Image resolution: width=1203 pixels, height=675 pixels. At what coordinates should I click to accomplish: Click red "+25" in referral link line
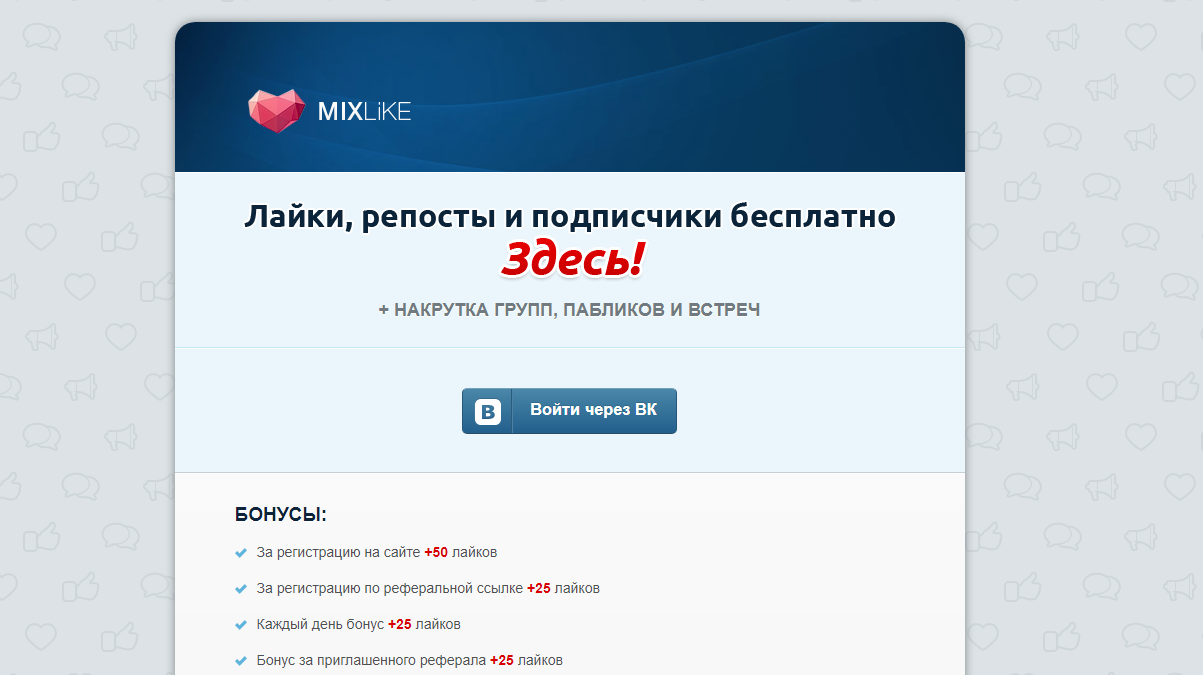click(x=539, y=588)
